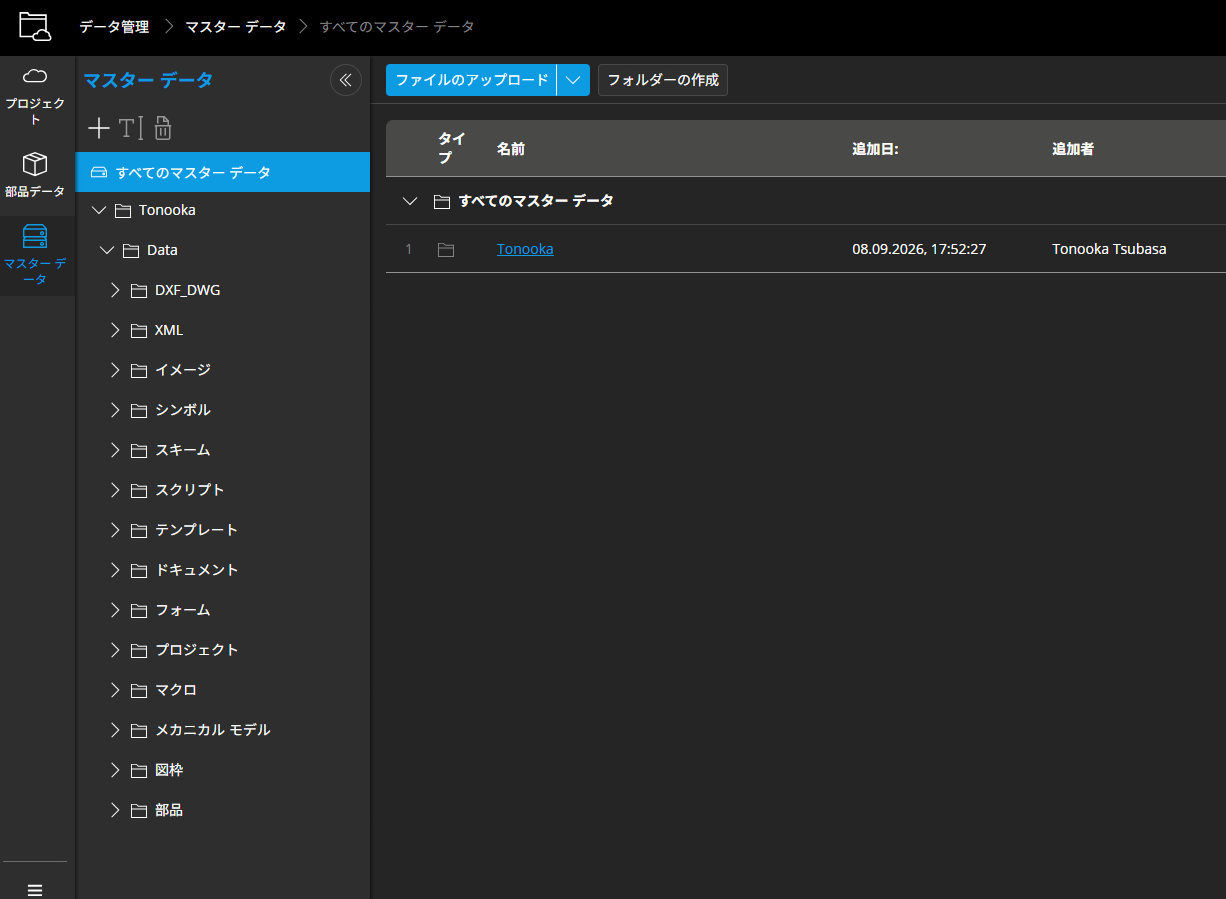1226x899 pixels.
Task: Click folder icon in Tonooka table row
Action: click(x=446, y=249)
